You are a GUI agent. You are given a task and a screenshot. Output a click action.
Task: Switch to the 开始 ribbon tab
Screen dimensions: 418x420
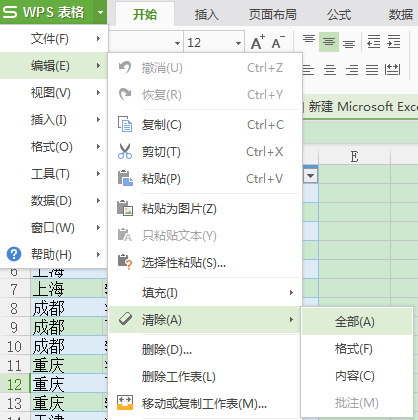click(145, 15)
